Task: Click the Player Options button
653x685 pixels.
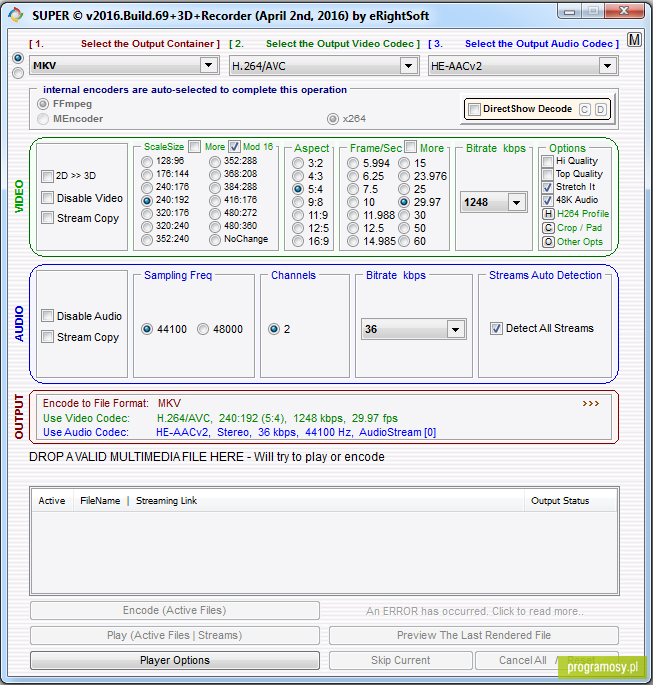Action: pos(175,660)
